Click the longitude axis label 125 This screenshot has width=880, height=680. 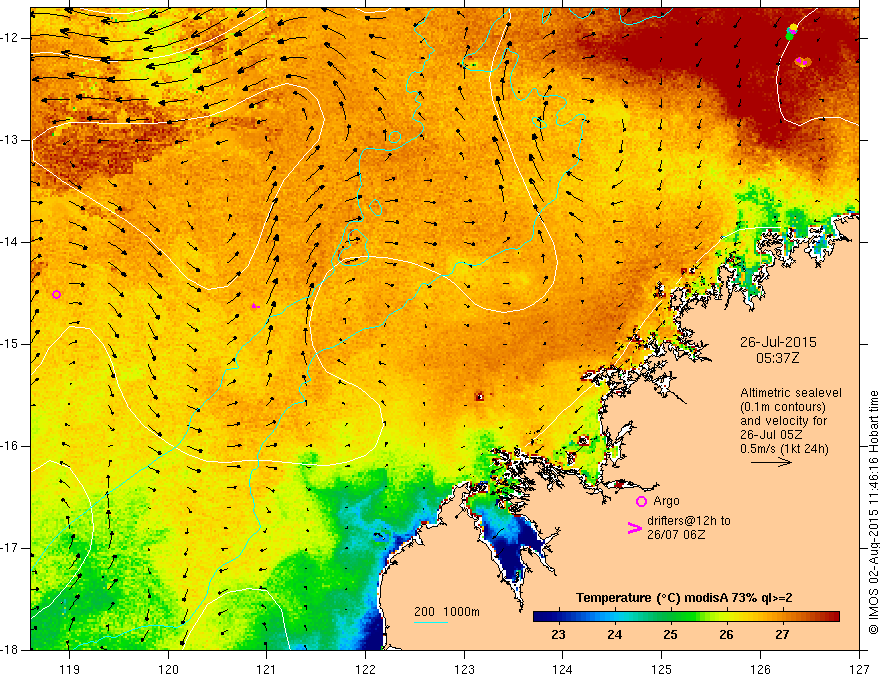click(662, 669)
